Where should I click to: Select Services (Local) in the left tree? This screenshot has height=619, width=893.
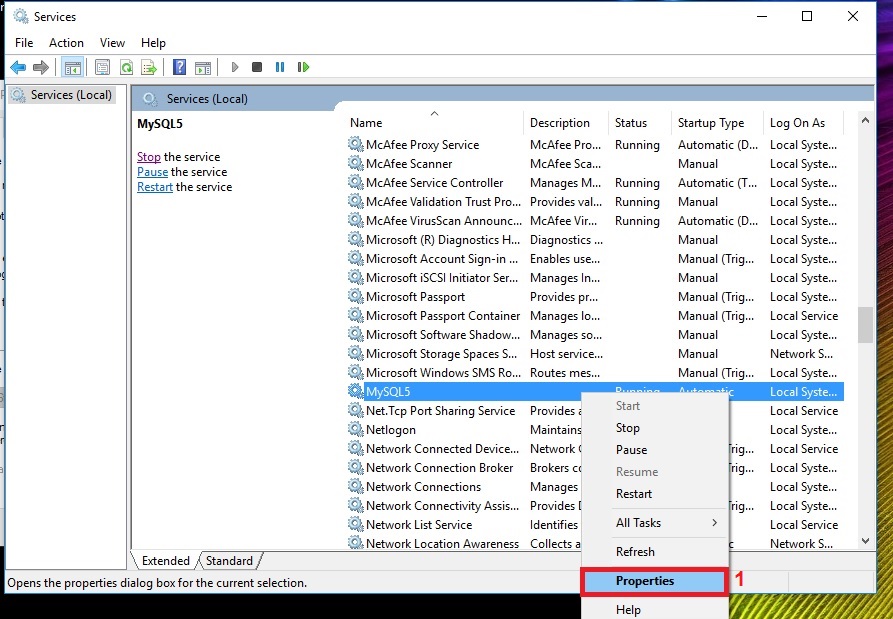[x=71, y=95]
